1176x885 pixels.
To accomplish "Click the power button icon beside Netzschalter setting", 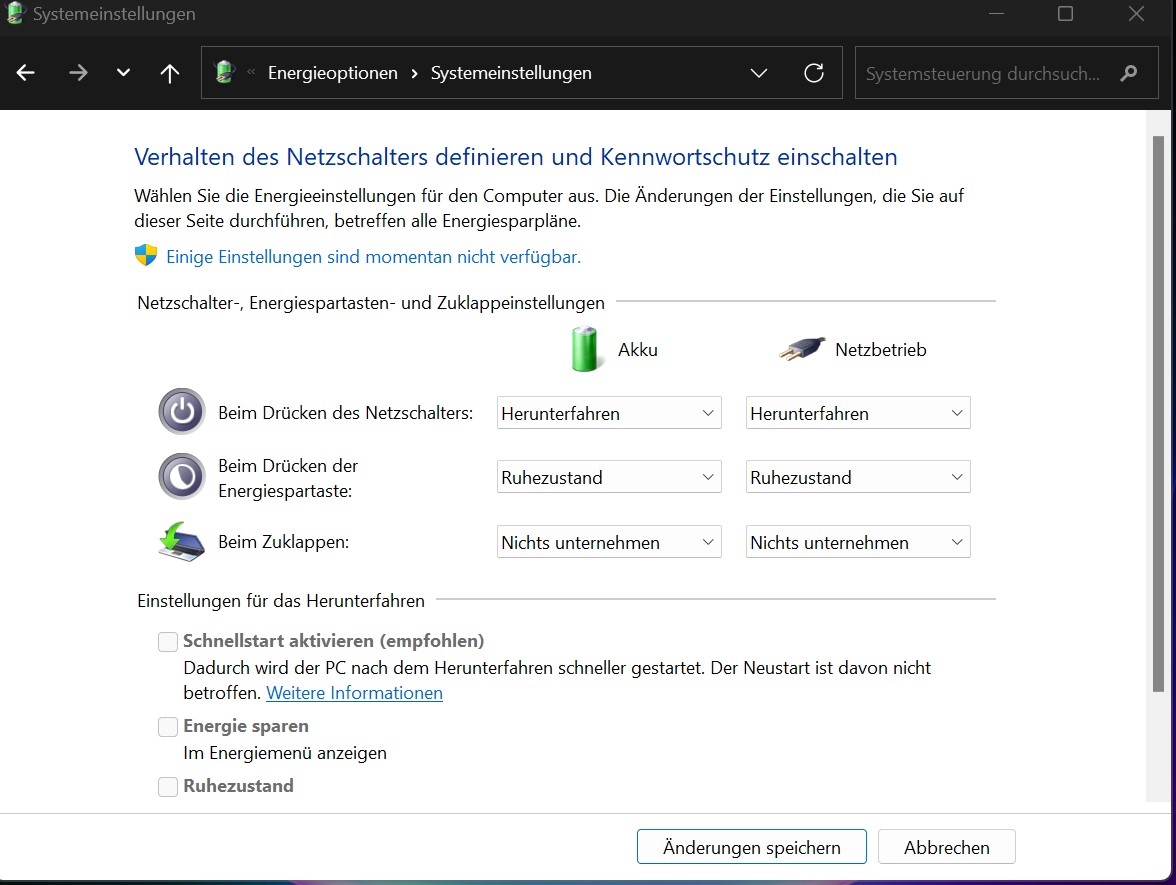I will tap(181, 412).
